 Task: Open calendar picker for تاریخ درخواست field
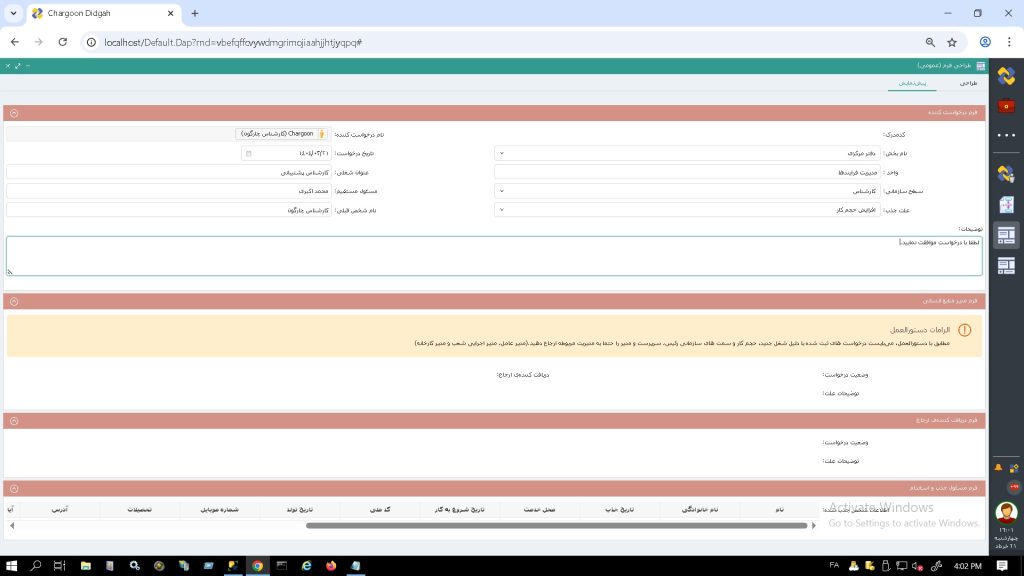pyautogui.click(x=249, y=154)
